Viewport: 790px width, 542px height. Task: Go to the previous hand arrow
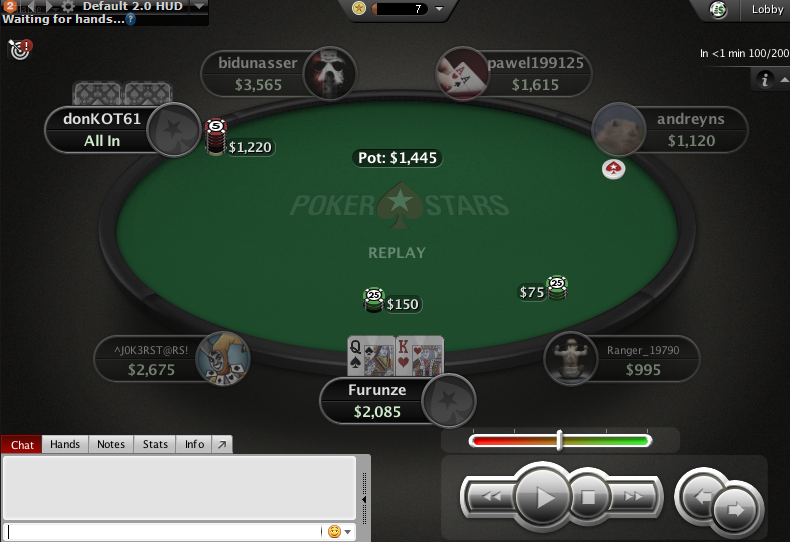701,497
